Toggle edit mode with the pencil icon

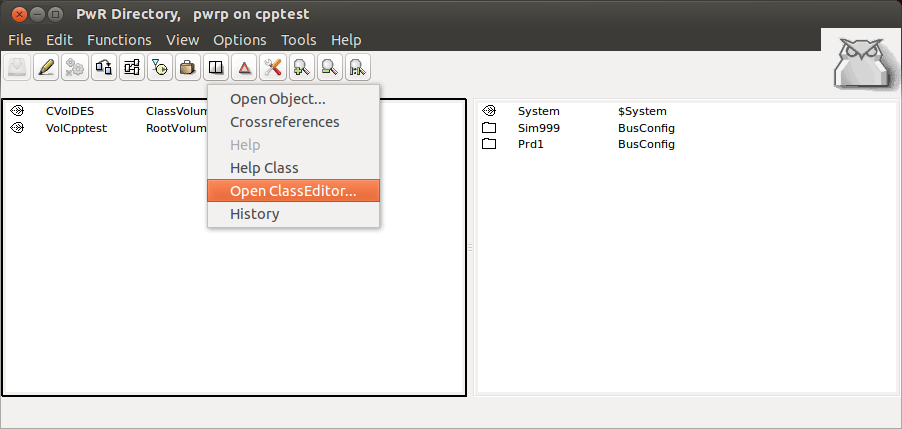(x=46, y=68)
